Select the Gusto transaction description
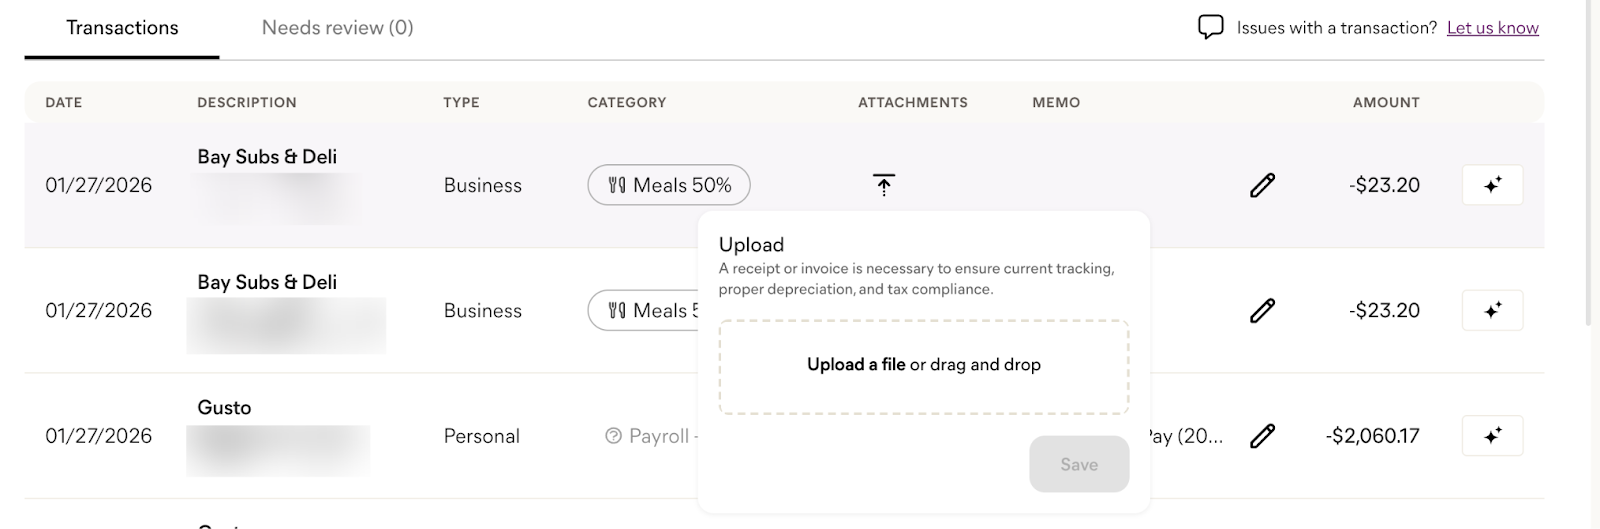Viewport: 1600px width, 529px height. [x=224, y=408]
